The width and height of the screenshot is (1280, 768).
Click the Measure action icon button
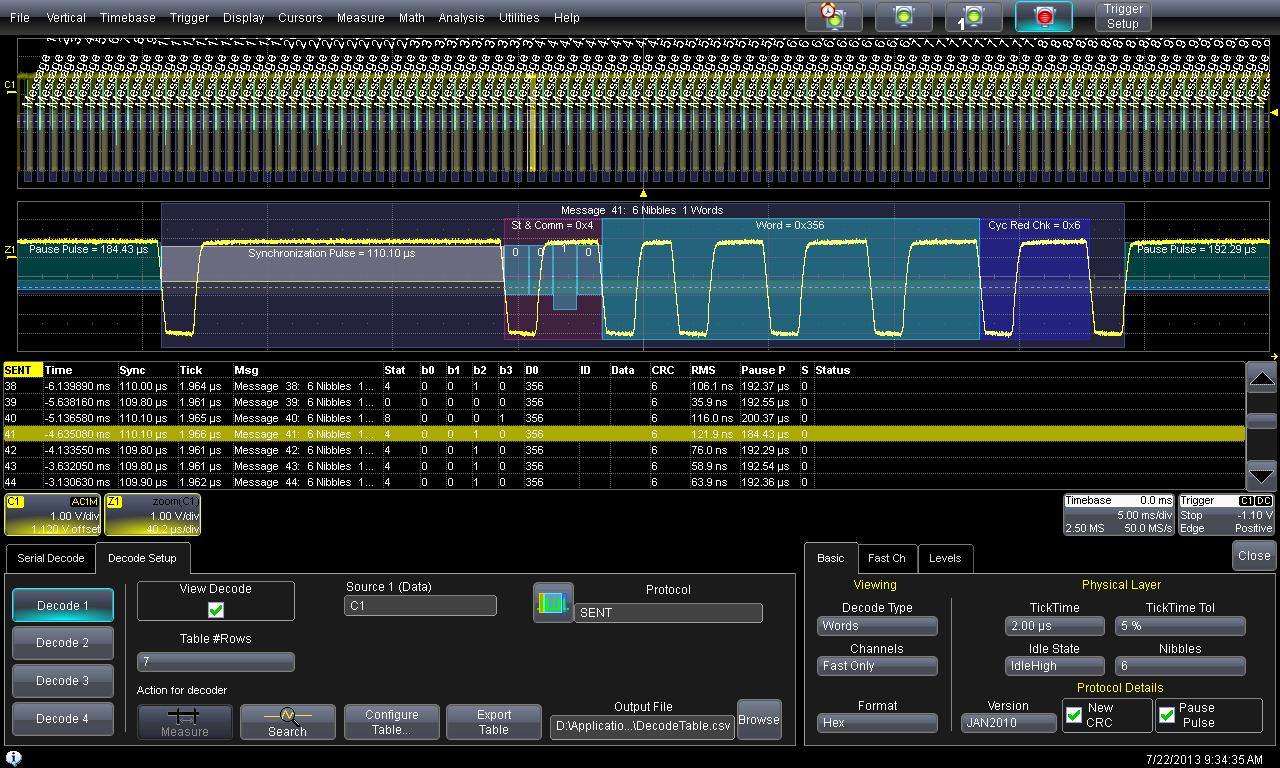click(185, 721)
